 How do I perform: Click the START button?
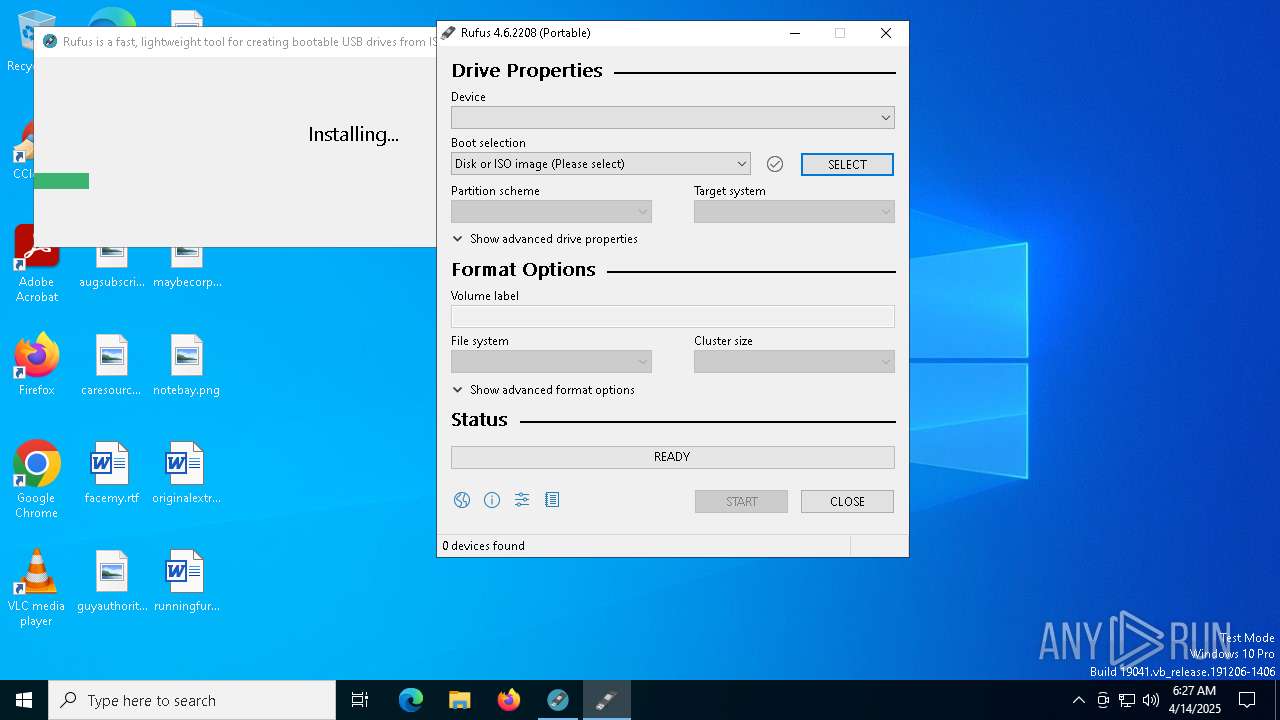pos(741,501)
